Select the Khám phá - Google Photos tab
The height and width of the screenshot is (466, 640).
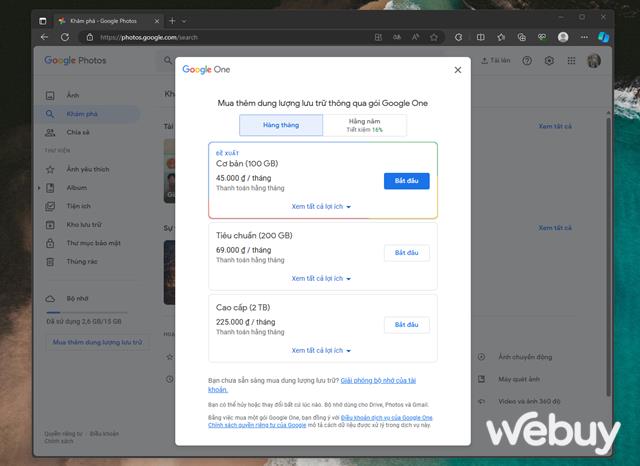108,21
